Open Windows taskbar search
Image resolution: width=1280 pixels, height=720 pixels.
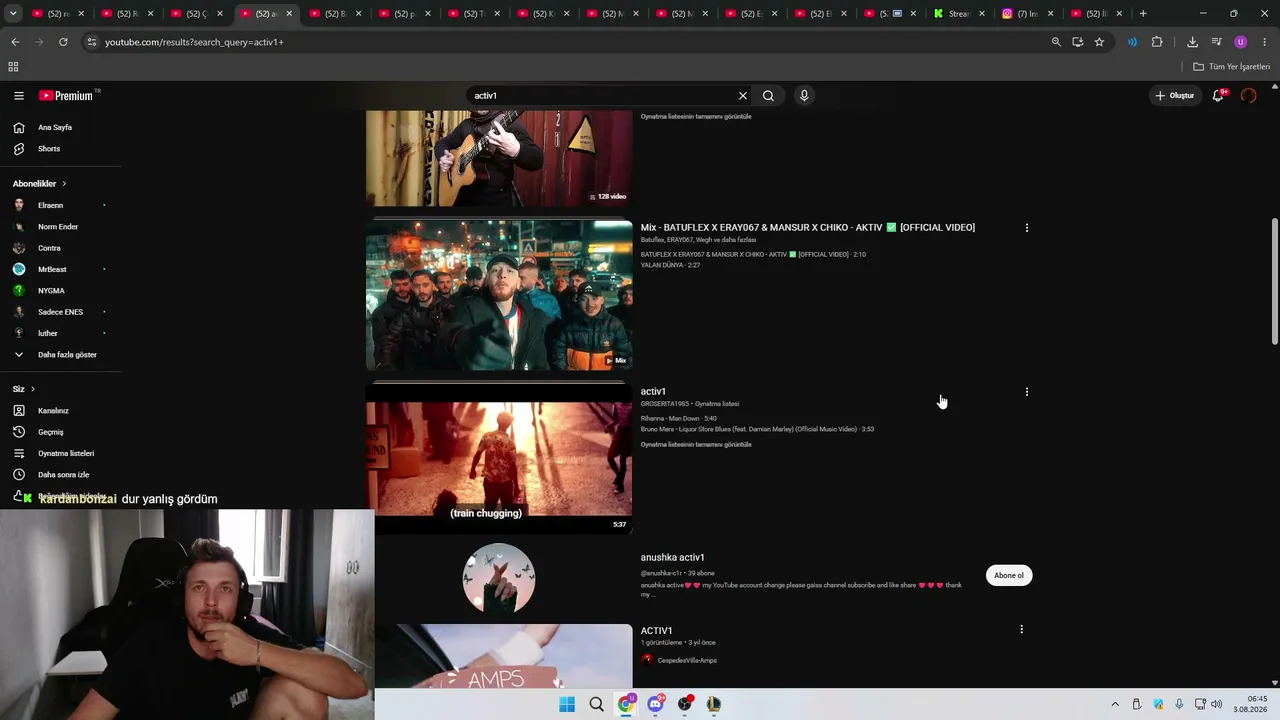click(x=597, y=704)
